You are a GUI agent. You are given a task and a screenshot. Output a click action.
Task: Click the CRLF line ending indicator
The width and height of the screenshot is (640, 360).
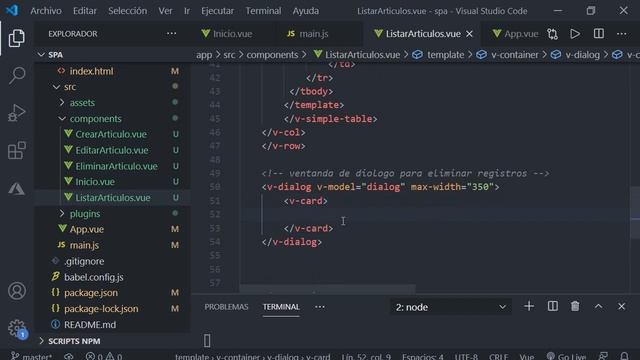498,356
